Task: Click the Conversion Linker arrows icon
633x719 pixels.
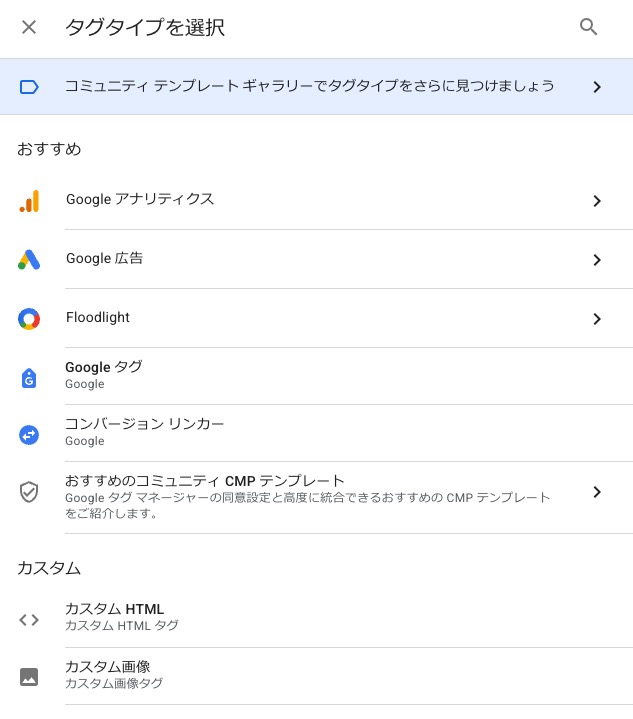Action: click(29, 435)
